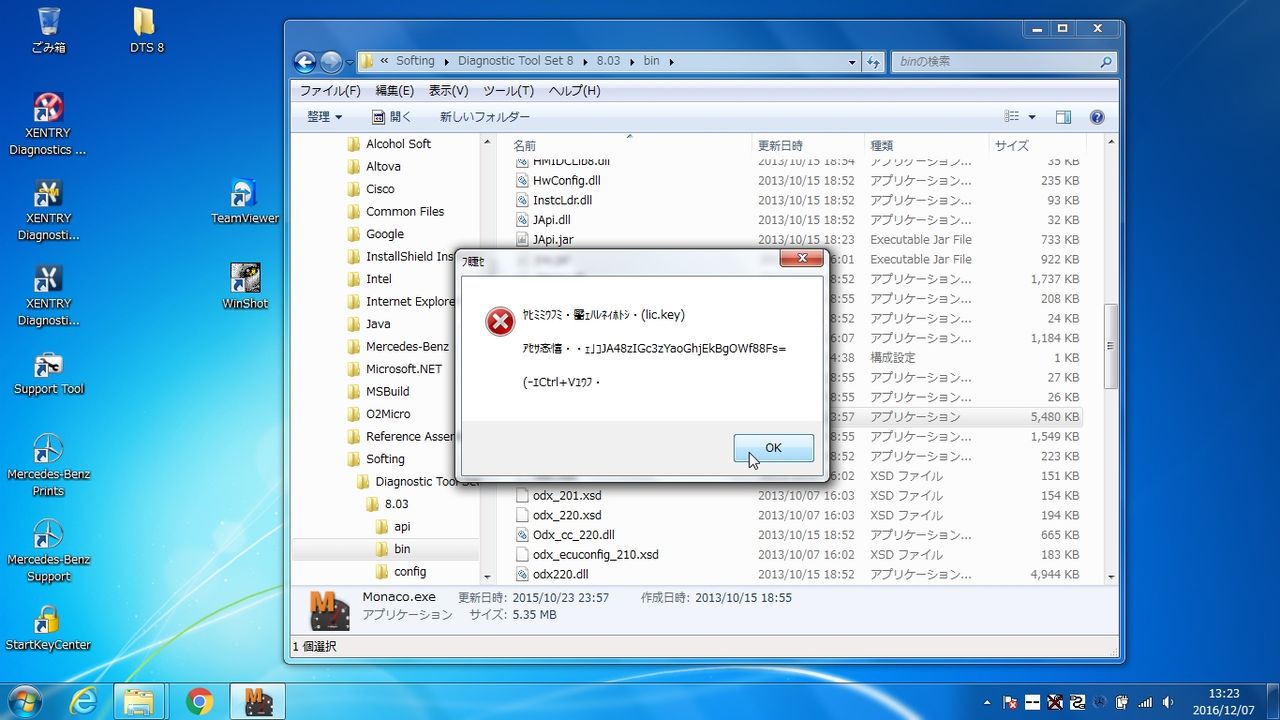
Task: Open the address bar history dropdown
Action: coord(852,62)
